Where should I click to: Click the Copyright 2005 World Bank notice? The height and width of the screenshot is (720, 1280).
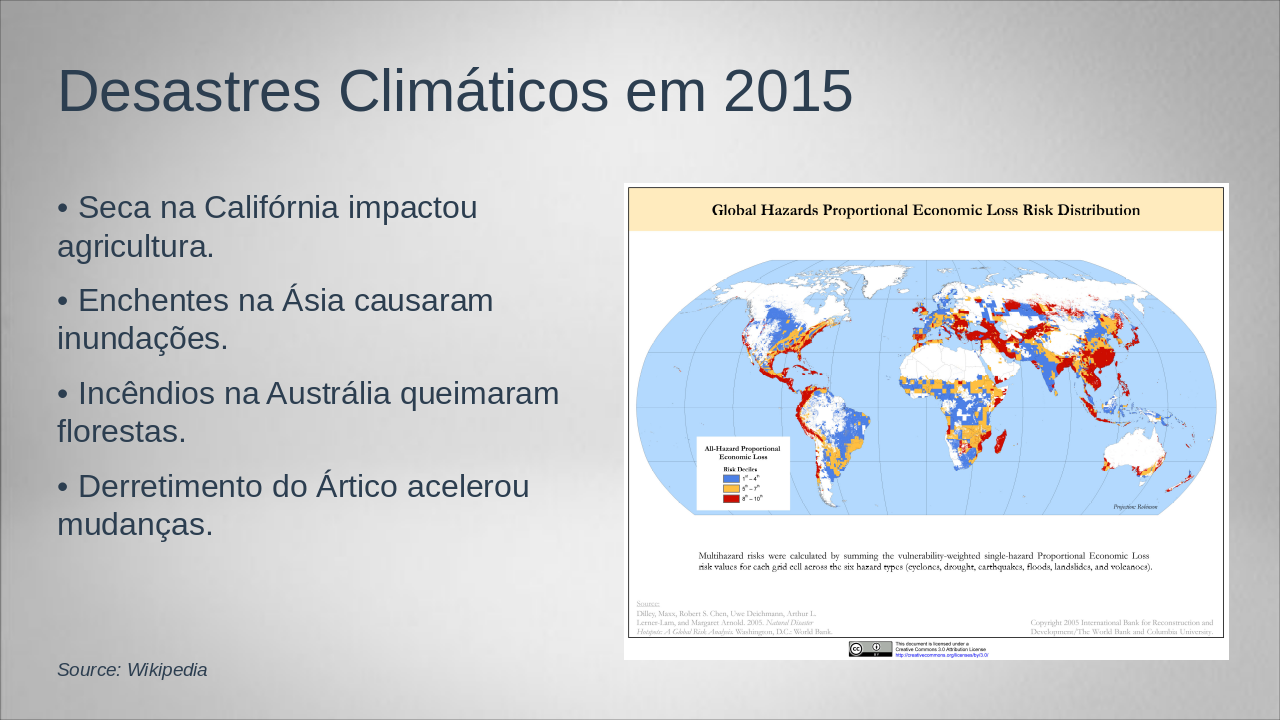click(1121, 627)
